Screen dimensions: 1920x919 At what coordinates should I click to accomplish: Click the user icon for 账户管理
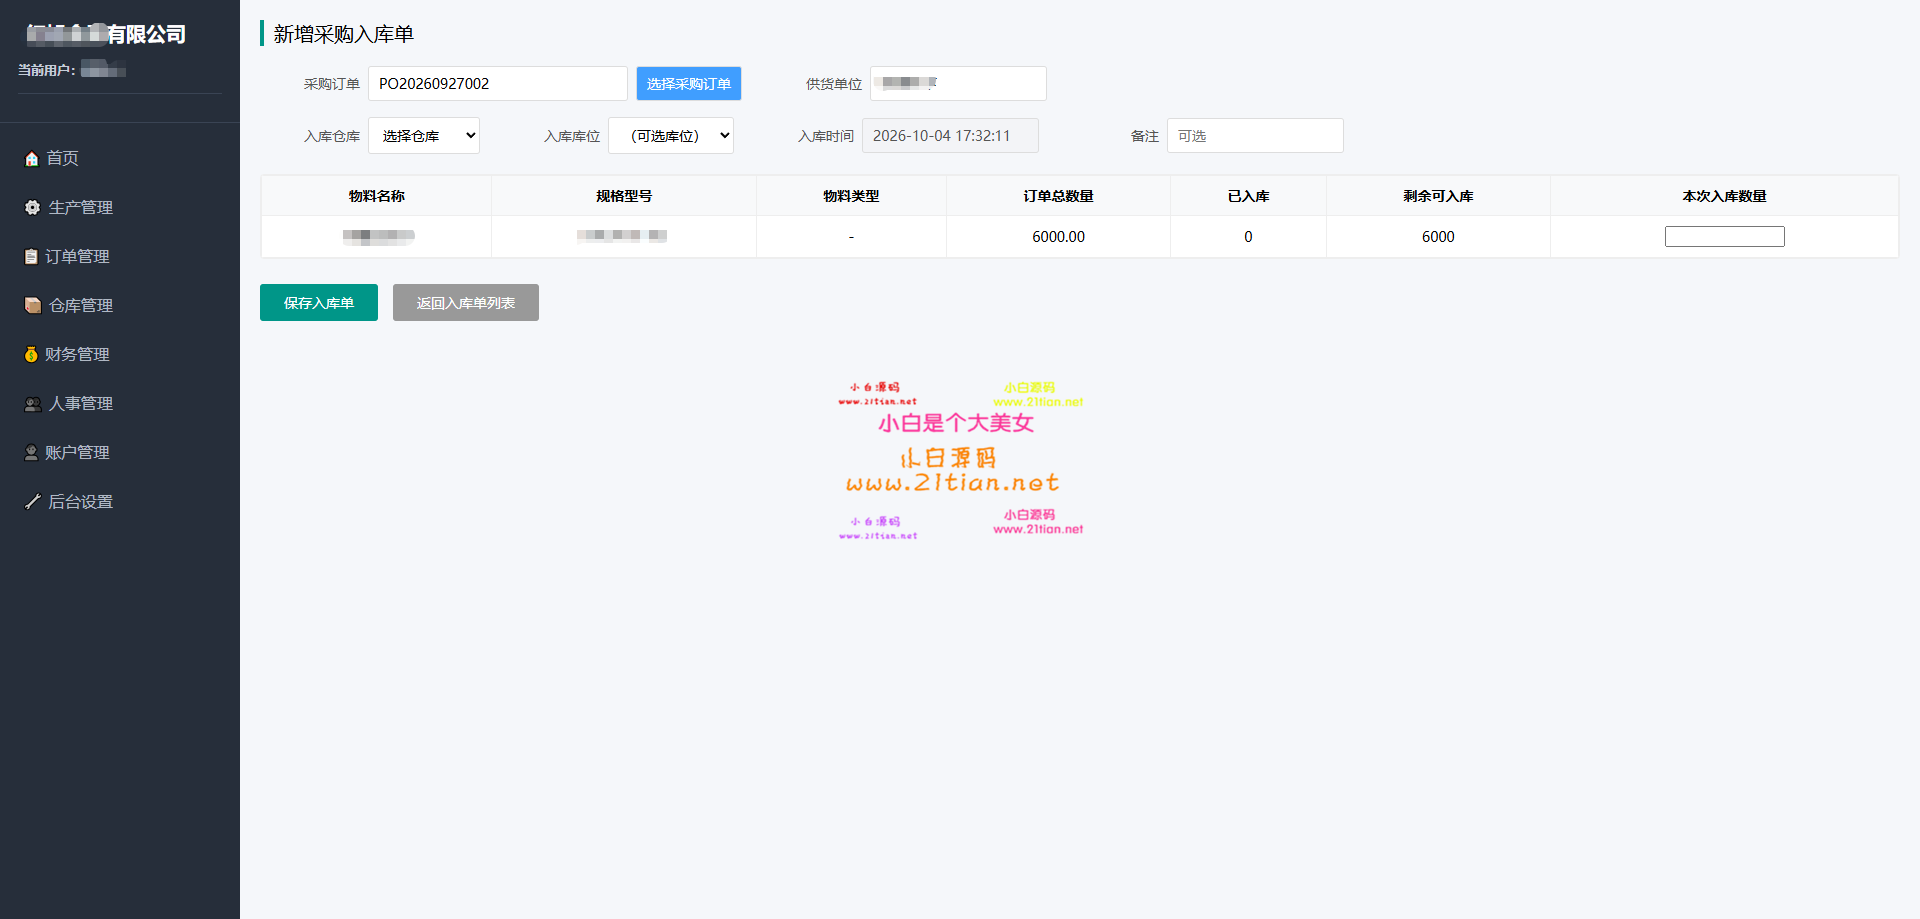31,453
